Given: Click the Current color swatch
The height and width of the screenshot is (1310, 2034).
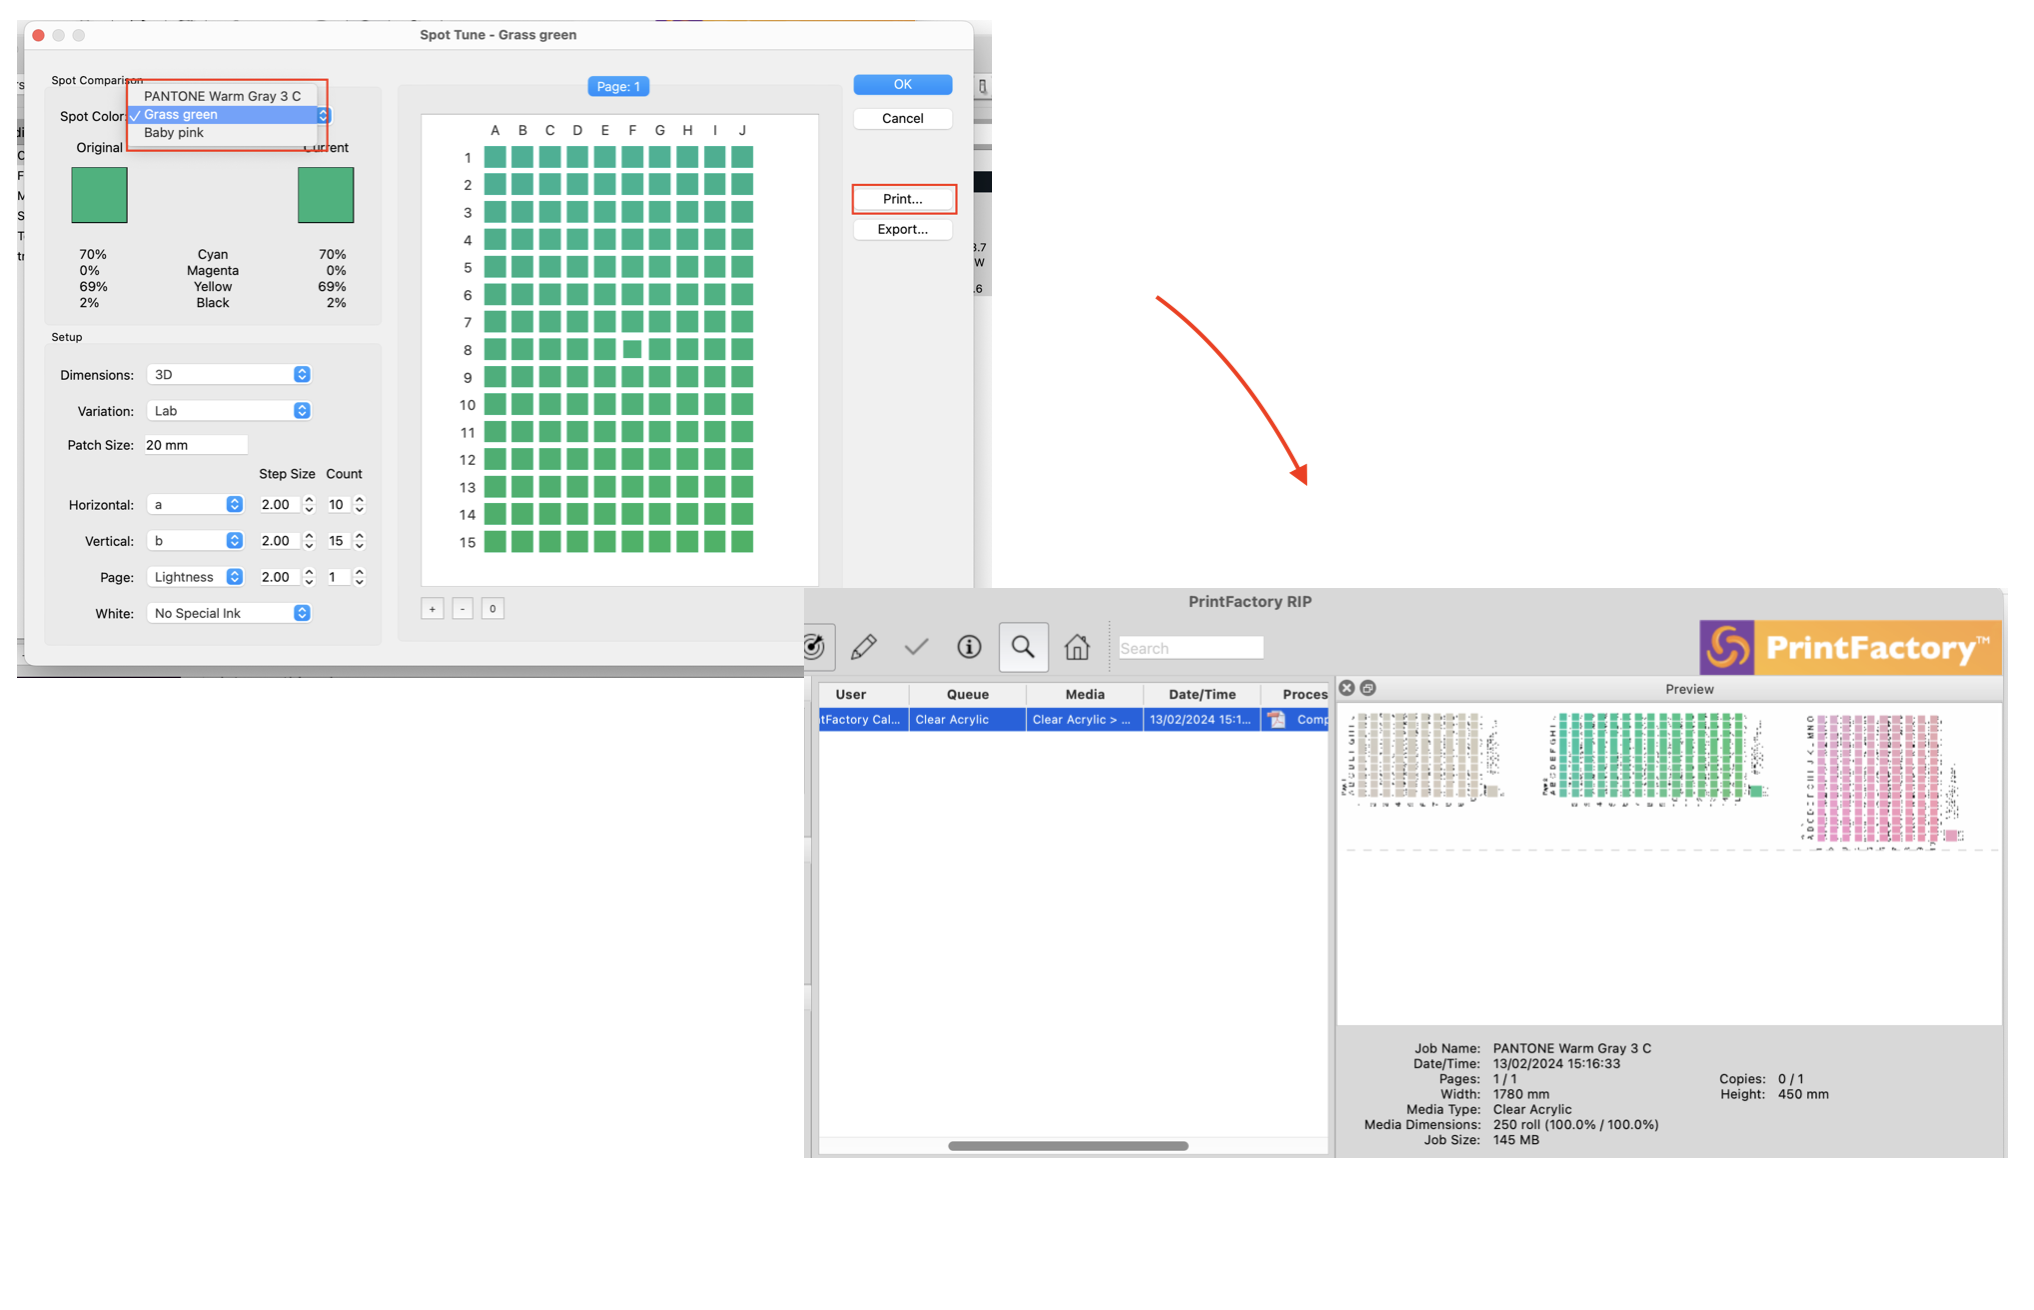Looking at the screenshot, I should (326, 195).
